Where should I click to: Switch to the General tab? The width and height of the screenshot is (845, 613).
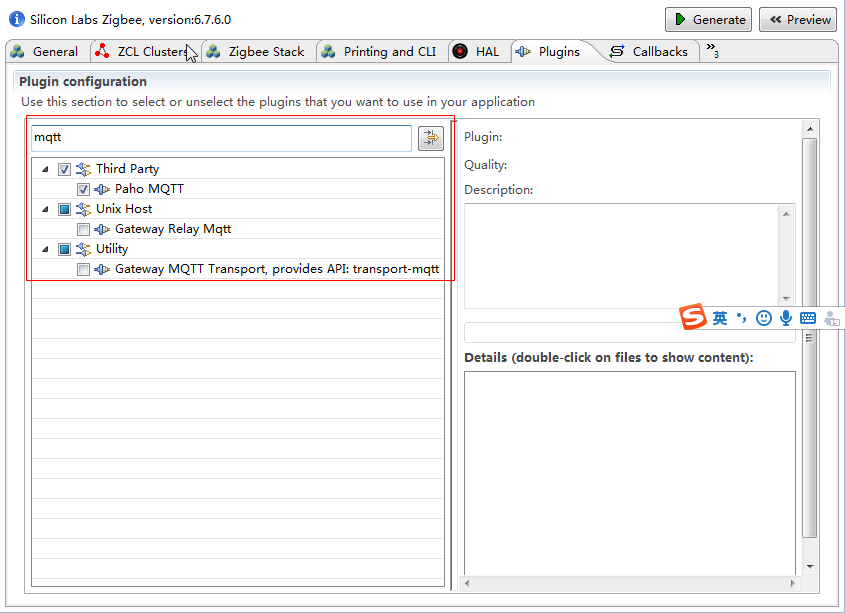[45, 52]
